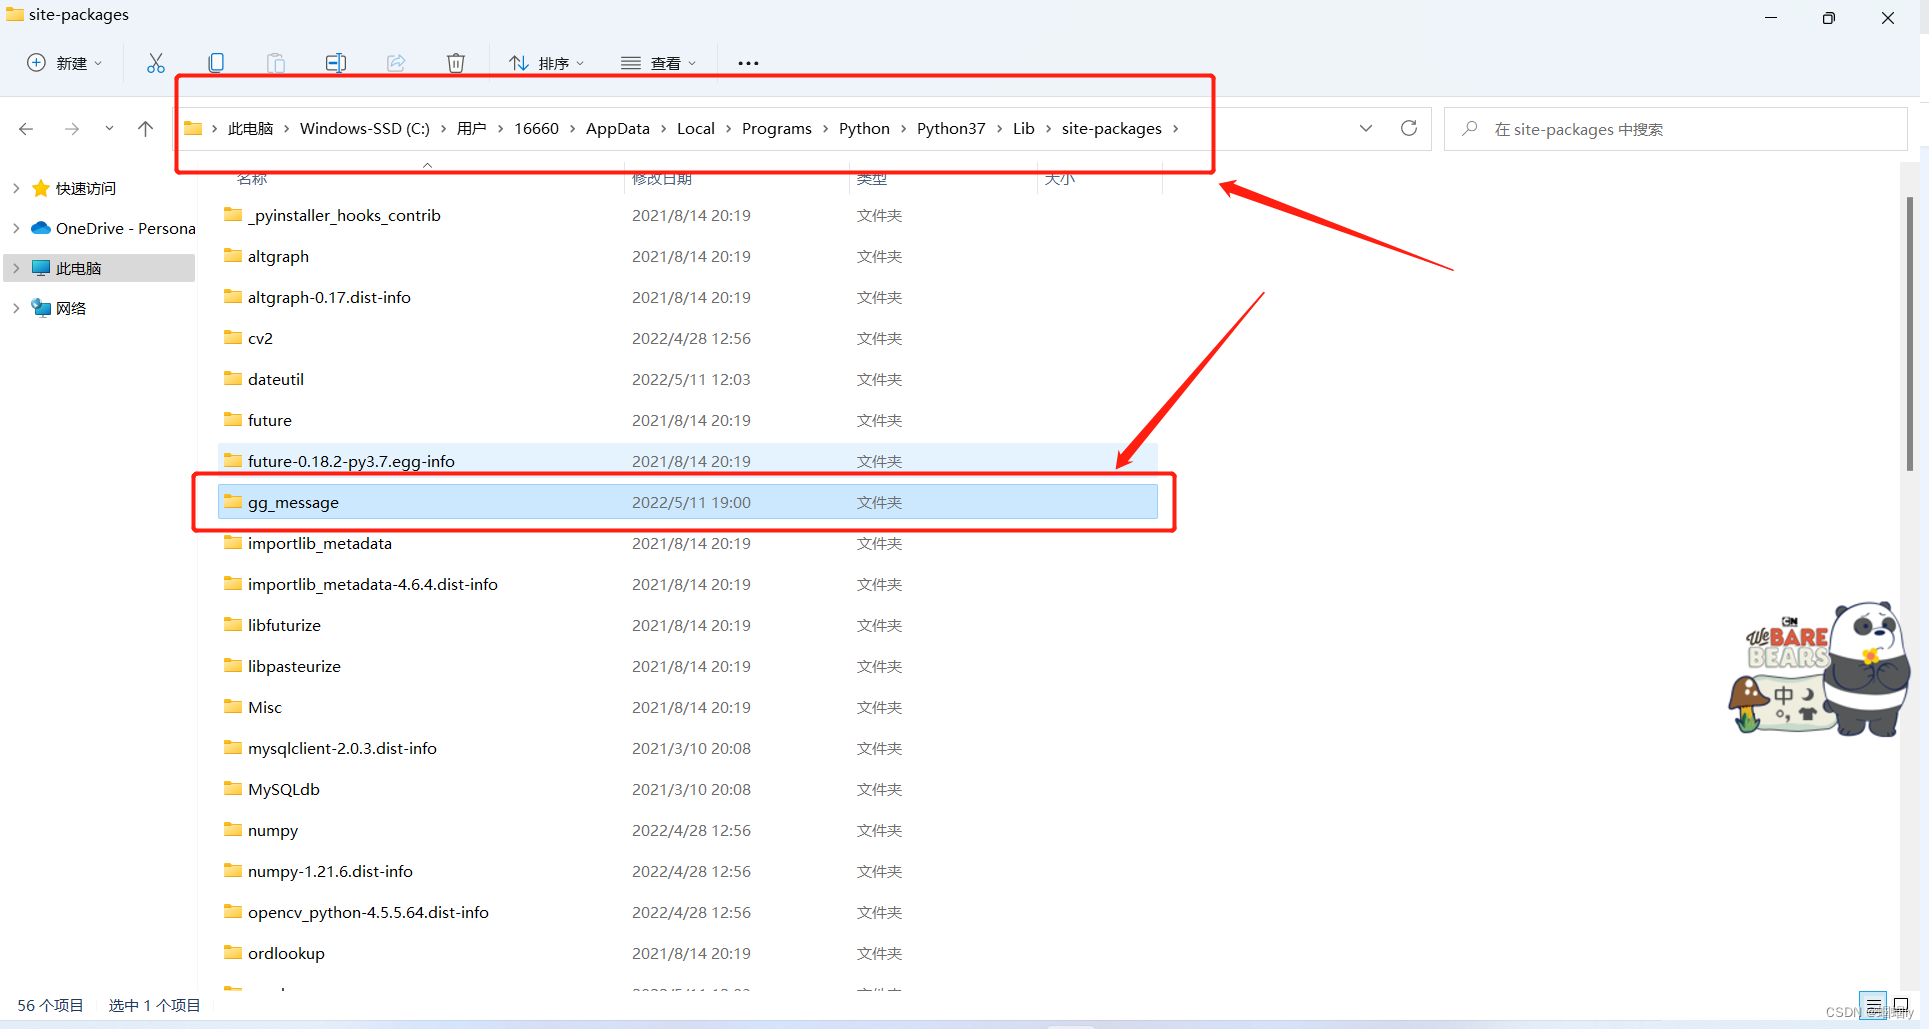Open recent locations dropdown arrow
Image resolution: width=1929 pixels, height=1029 pixels.
point(109,129)
